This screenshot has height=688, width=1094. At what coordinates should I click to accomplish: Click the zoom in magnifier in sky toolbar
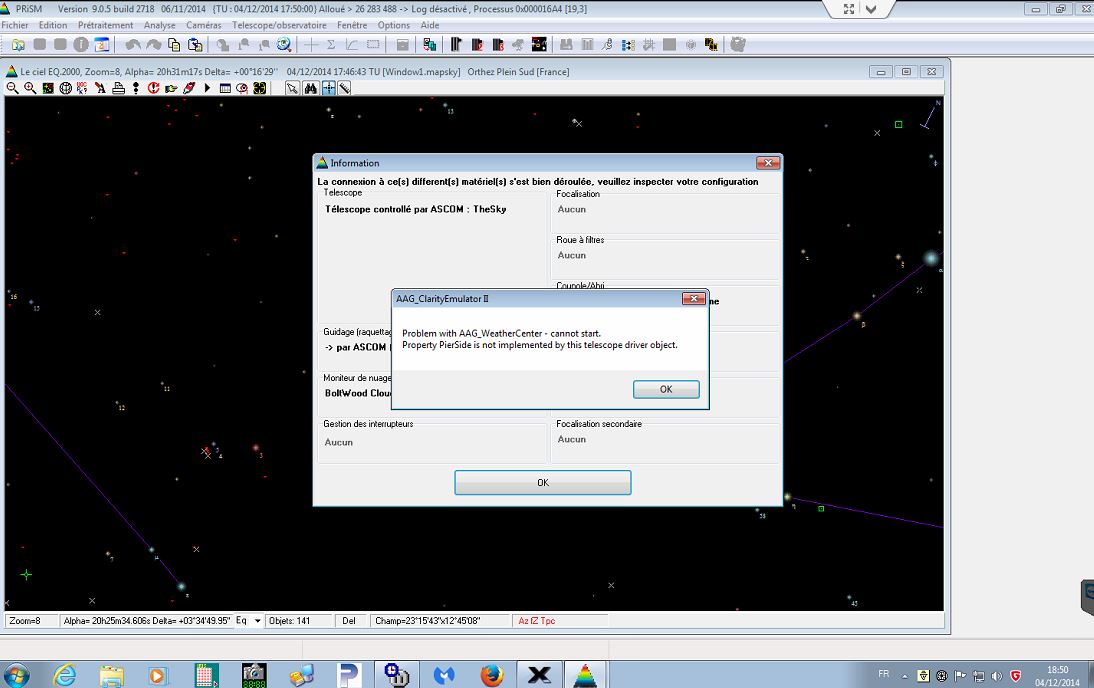(x=30, y=88)
